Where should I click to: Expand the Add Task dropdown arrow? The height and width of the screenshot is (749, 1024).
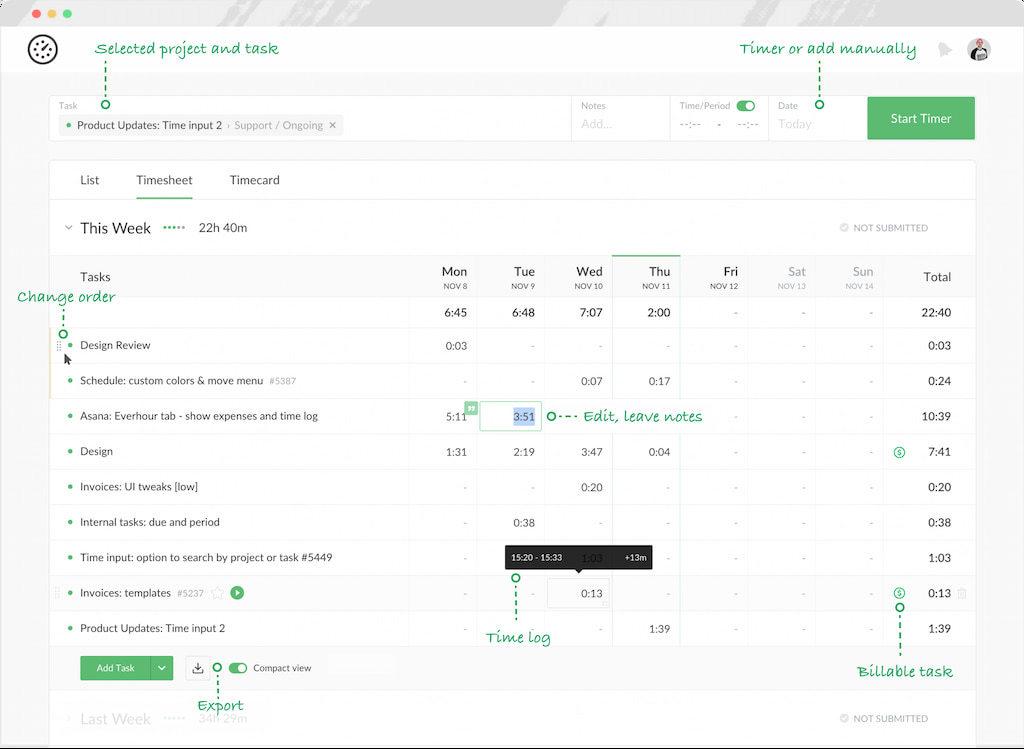click(163, 667)
